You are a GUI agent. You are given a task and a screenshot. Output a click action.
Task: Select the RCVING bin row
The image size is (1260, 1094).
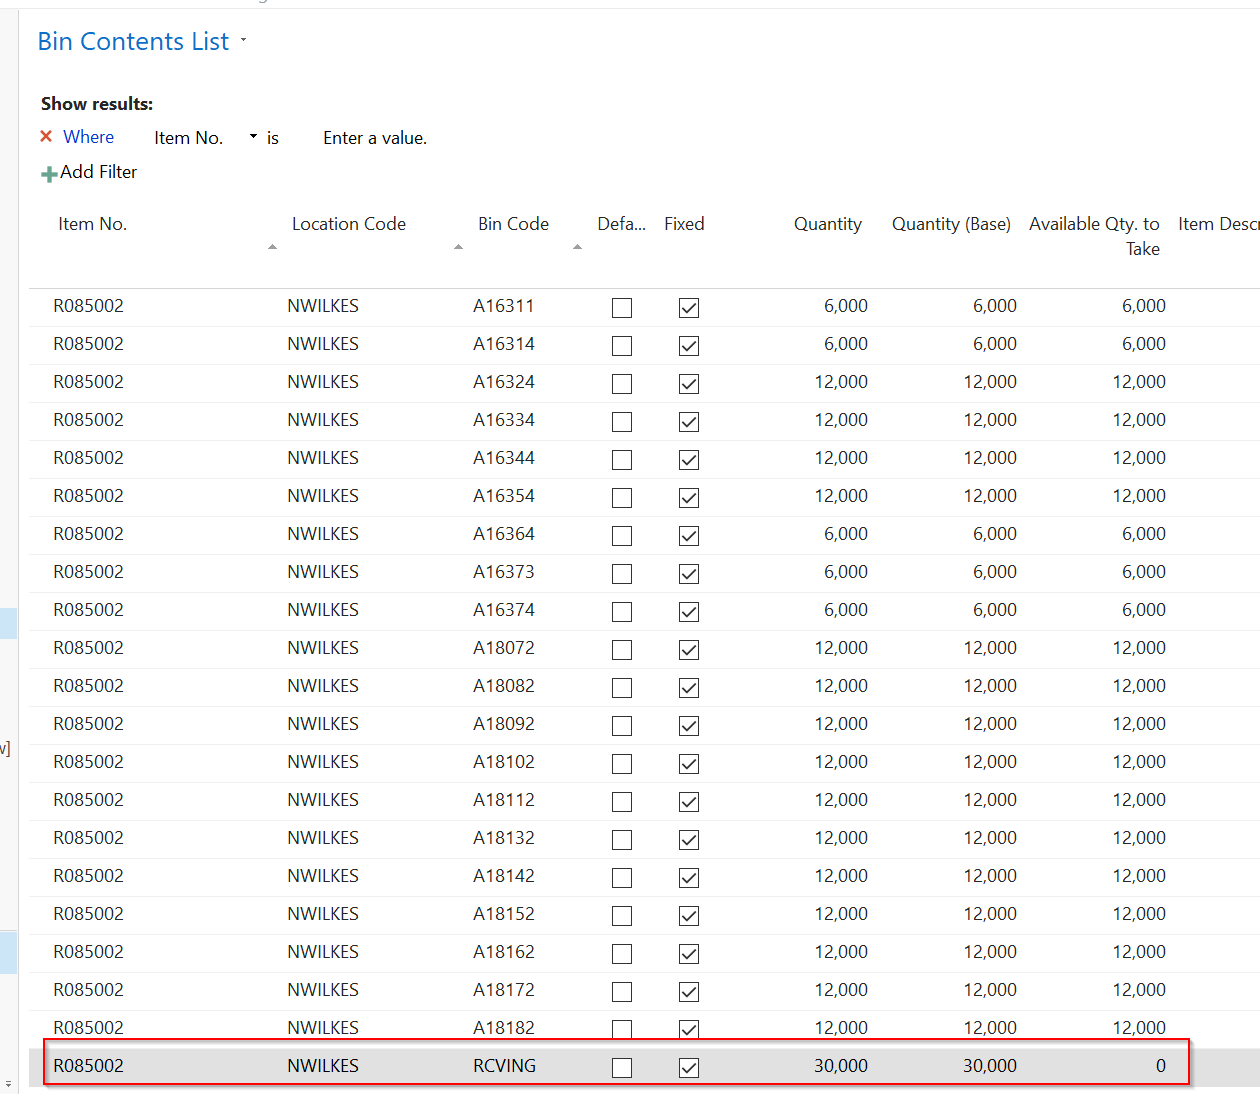point(88,1066)
